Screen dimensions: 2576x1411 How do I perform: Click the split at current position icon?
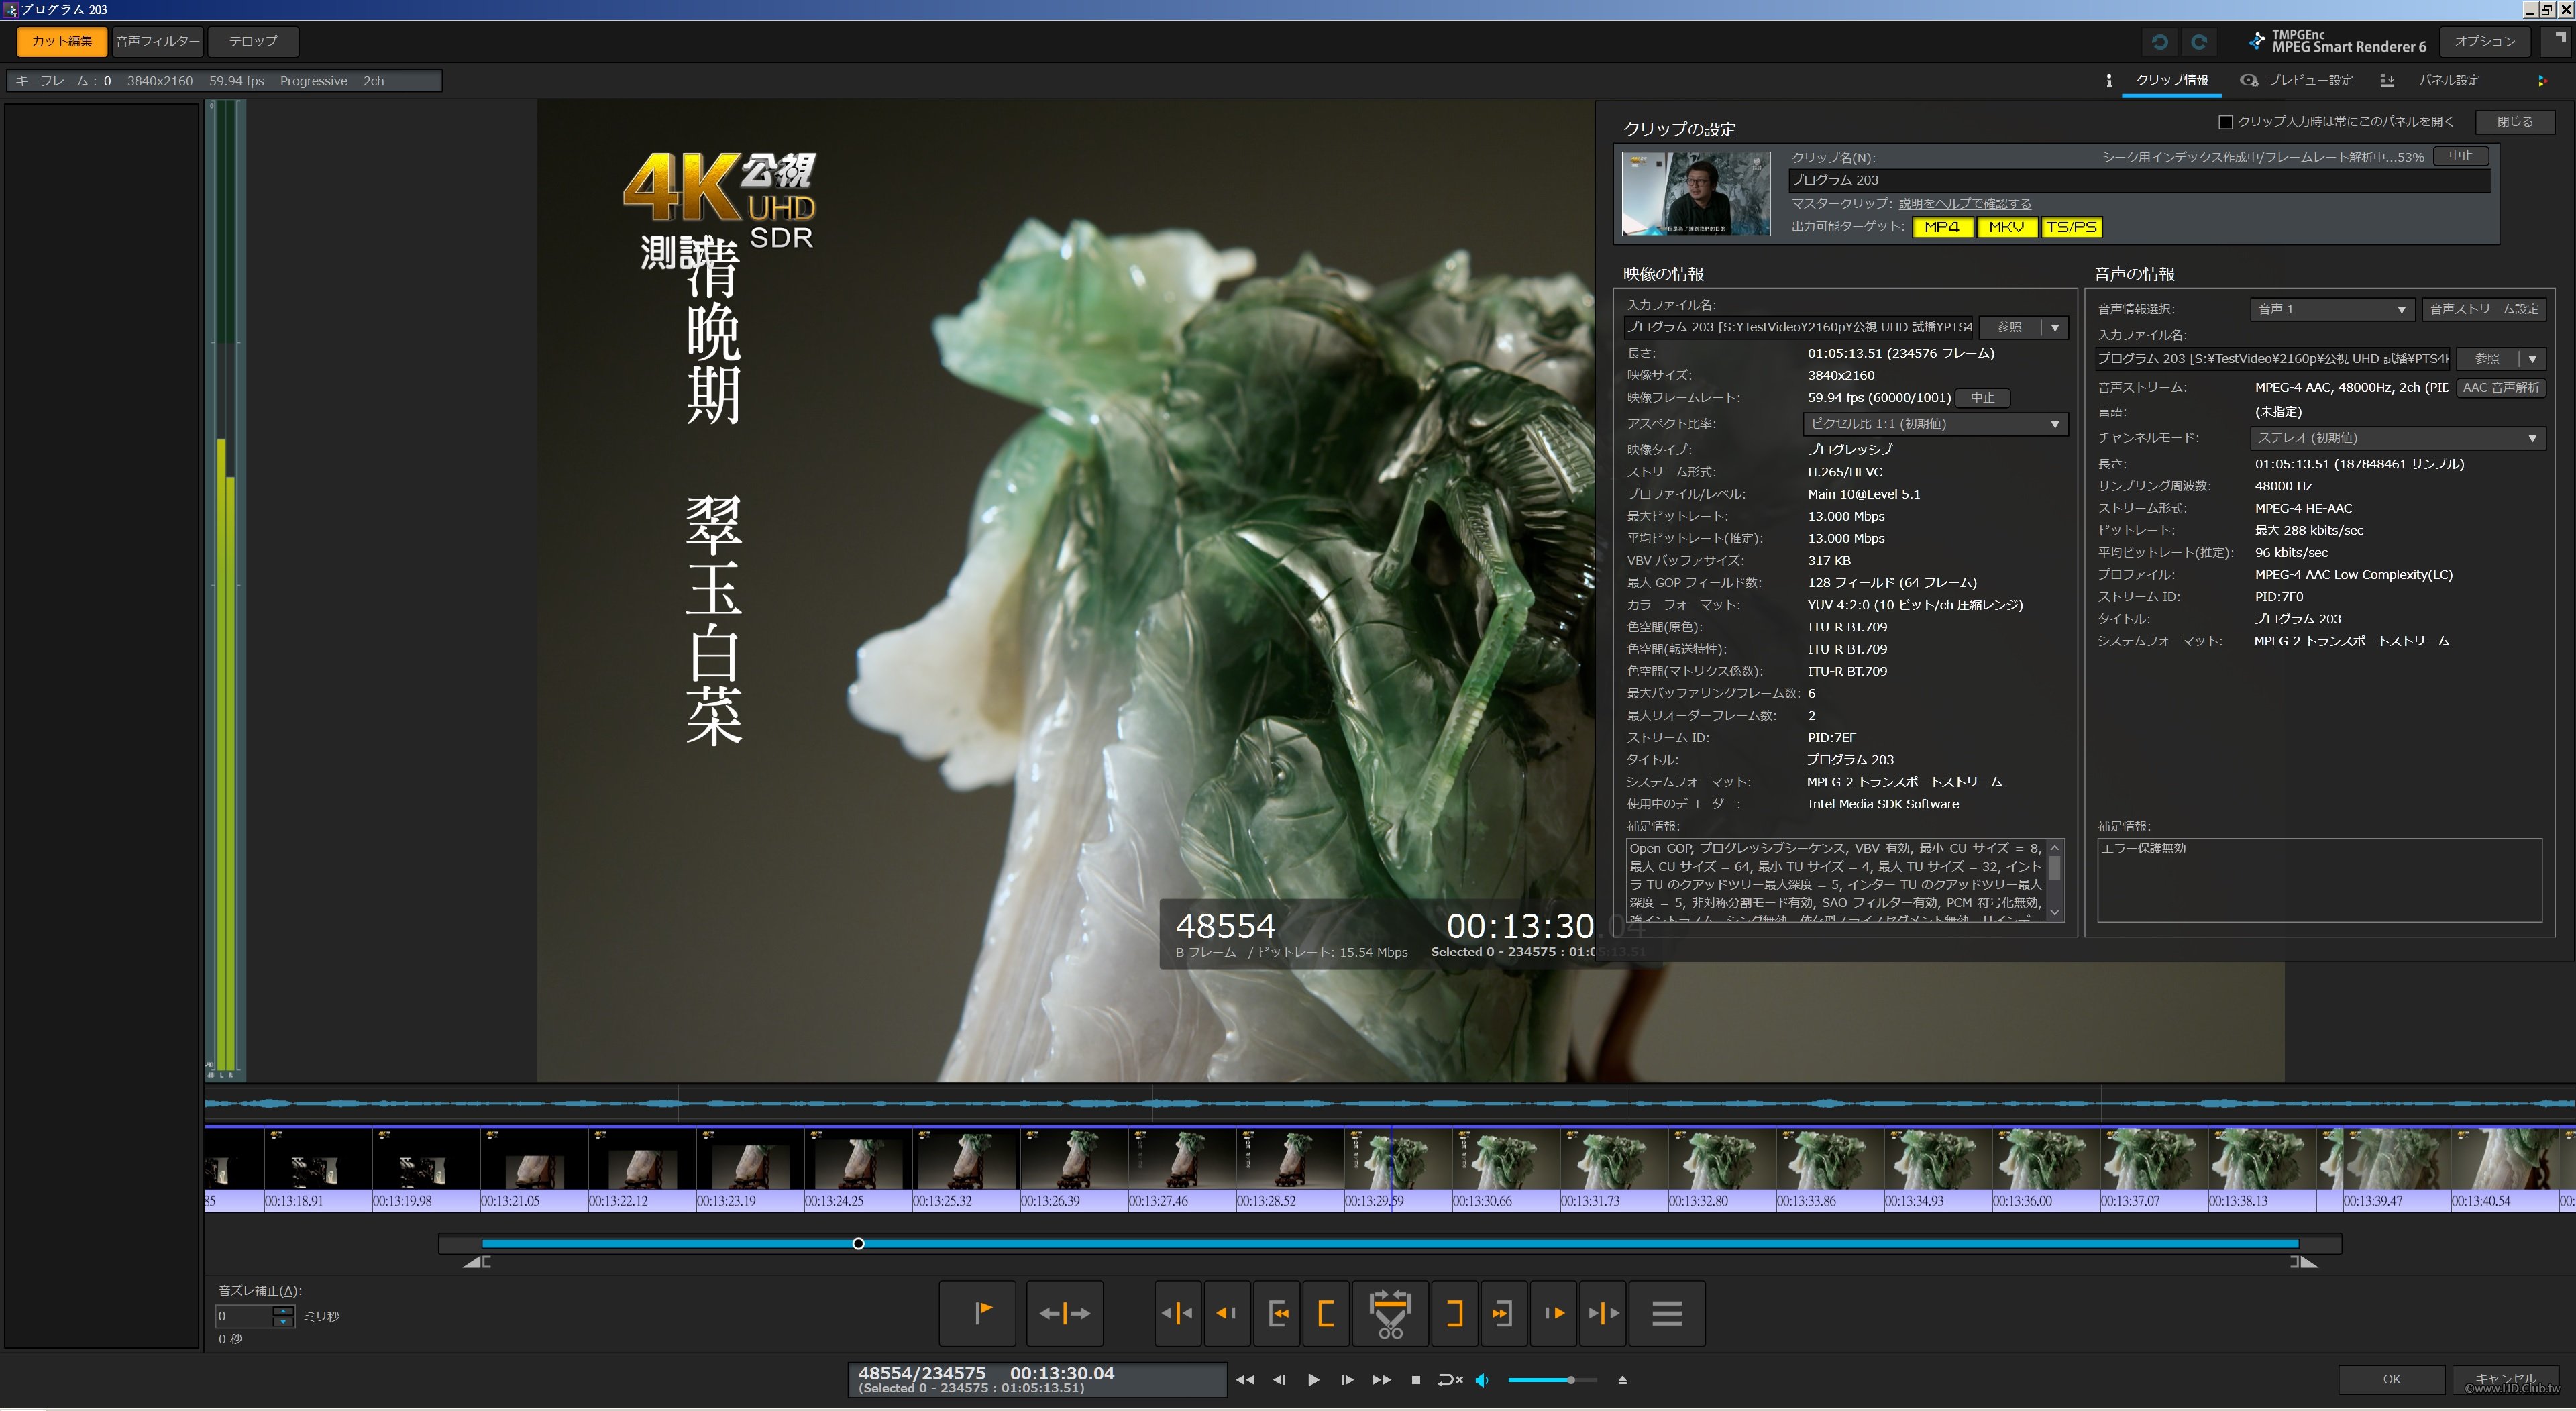tap(1065, 1313)
